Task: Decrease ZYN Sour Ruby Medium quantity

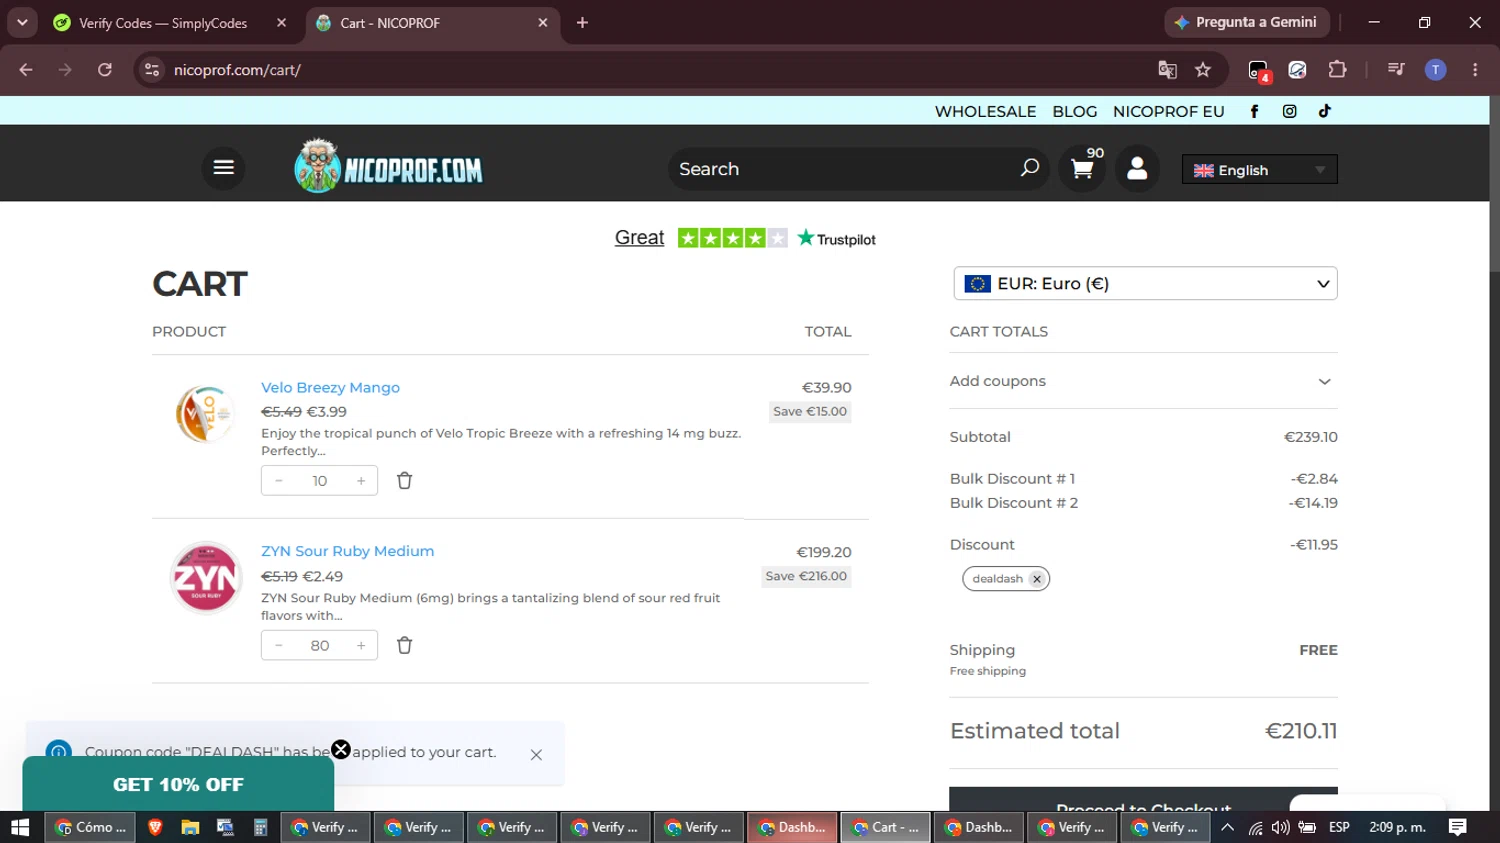Action: coord(279,645)
